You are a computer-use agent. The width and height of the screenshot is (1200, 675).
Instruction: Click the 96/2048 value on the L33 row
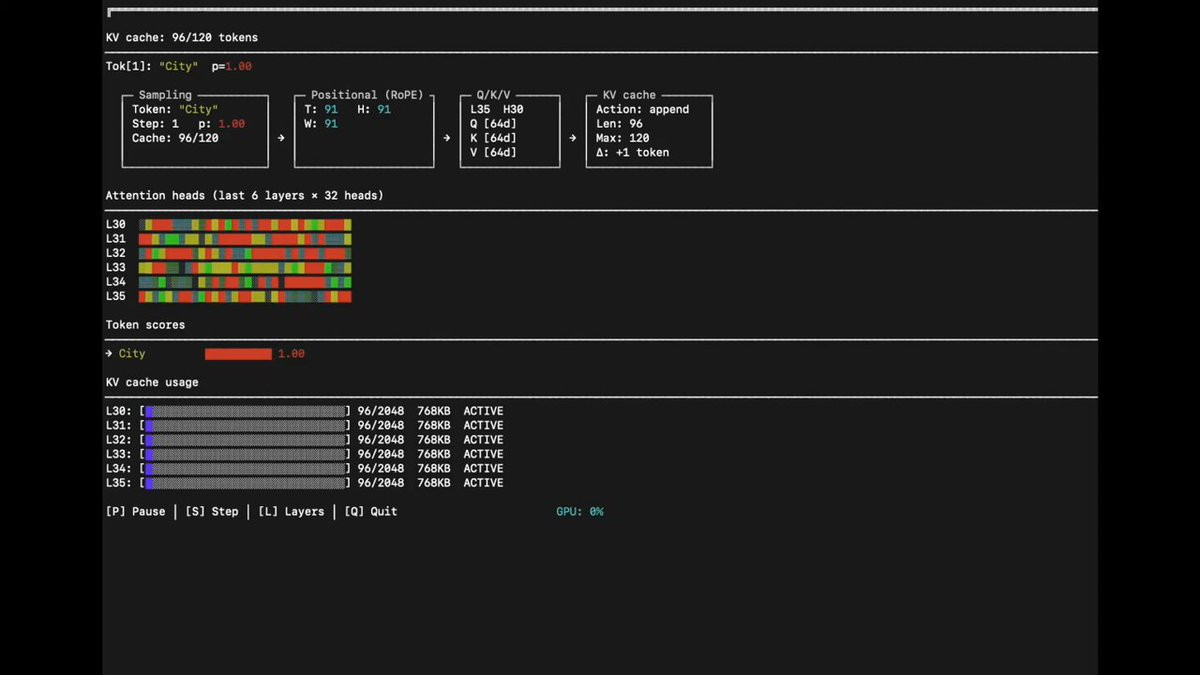coord(381,454)
